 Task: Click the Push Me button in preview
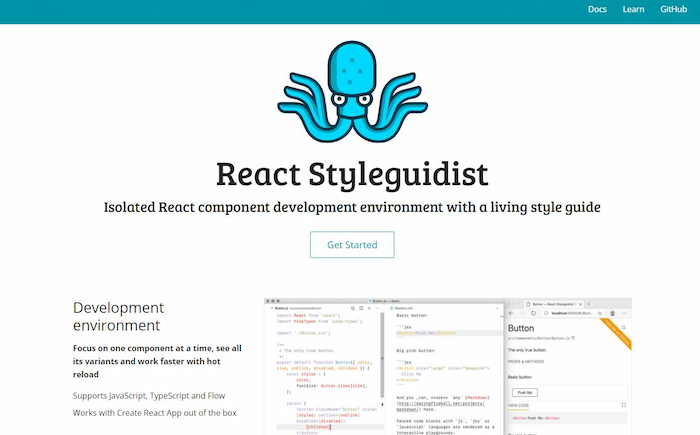(525, 393)
